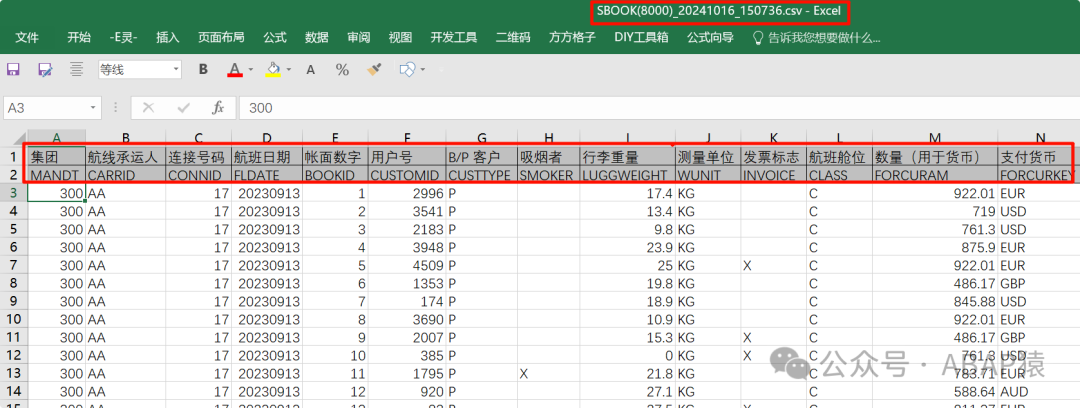Open the 等线 font name dropdown
Viewport: 1080px width, 408px height.
point(176,70)
